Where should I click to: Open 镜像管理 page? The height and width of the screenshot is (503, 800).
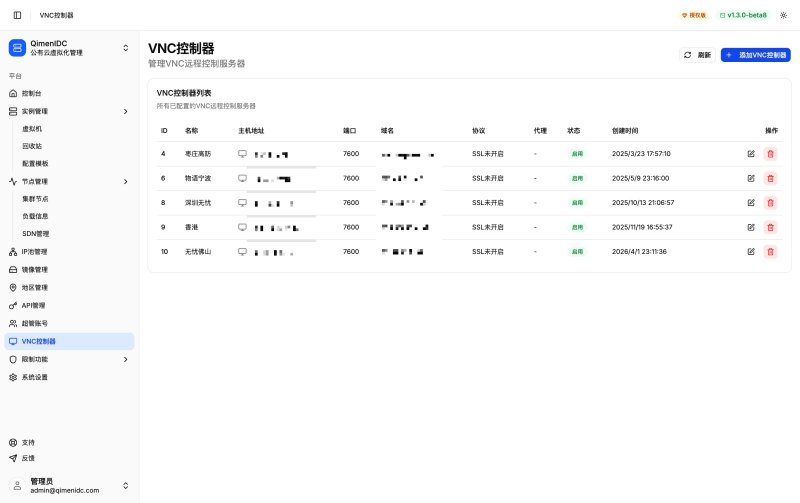tap(69, 269)
